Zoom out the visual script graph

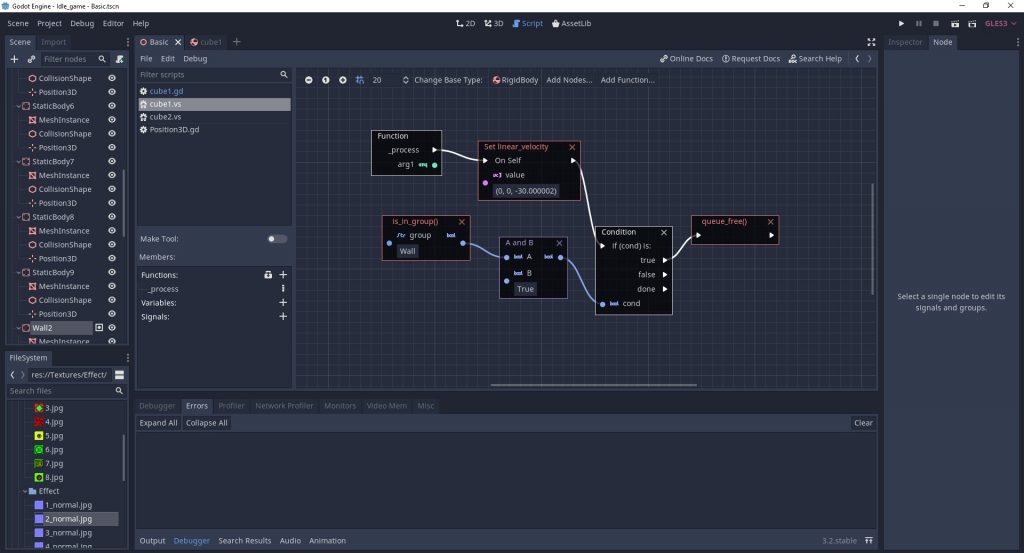309,80
